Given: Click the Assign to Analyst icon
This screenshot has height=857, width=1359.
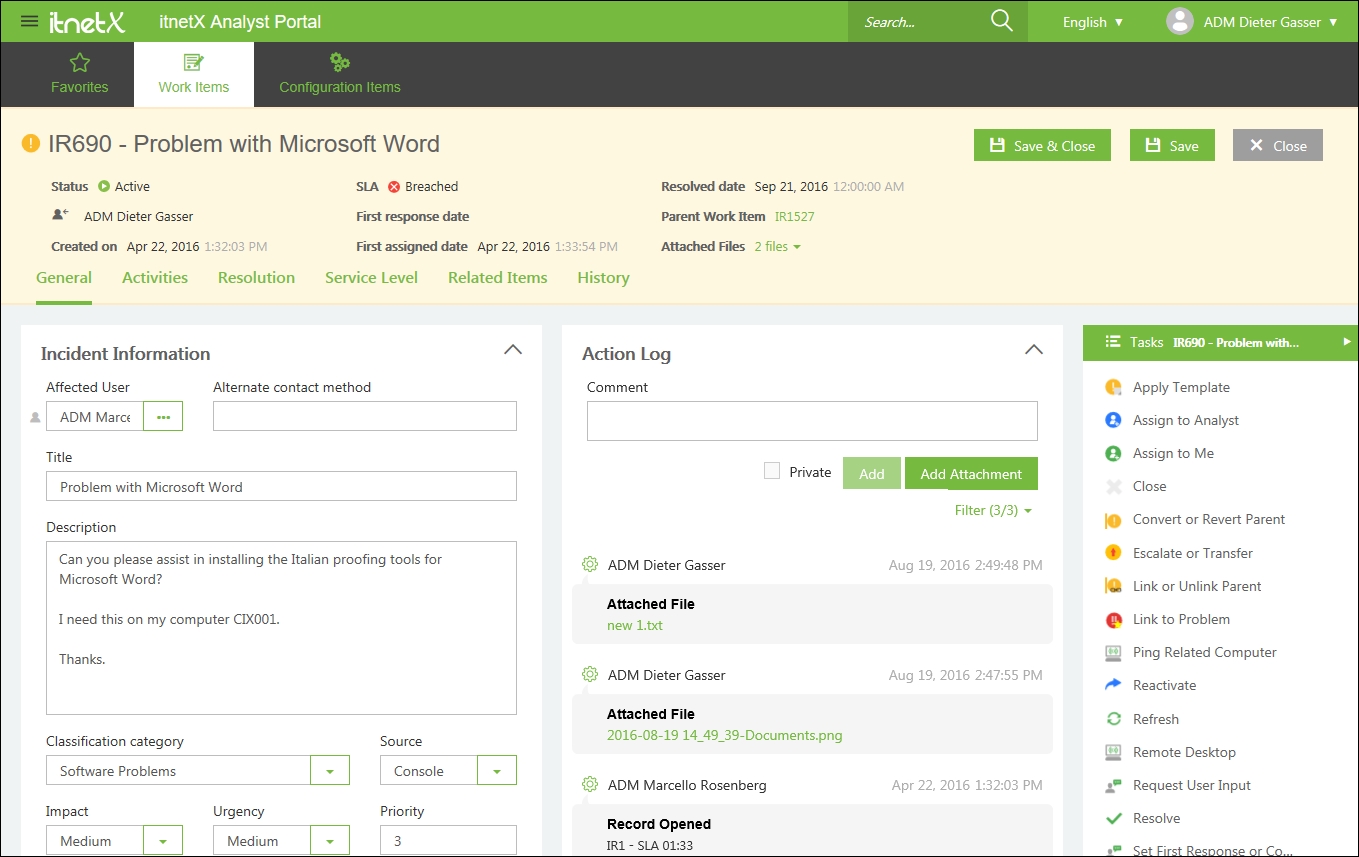Looking at the screenshot, I should (x=1113, y=420).
